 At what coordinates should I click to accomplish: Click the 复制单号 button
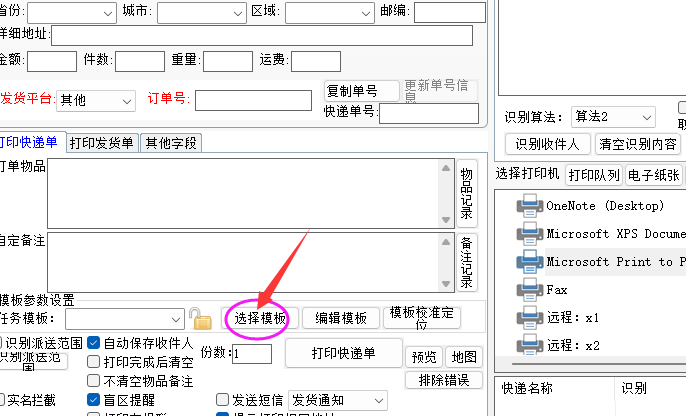click(x=361, y=91)
